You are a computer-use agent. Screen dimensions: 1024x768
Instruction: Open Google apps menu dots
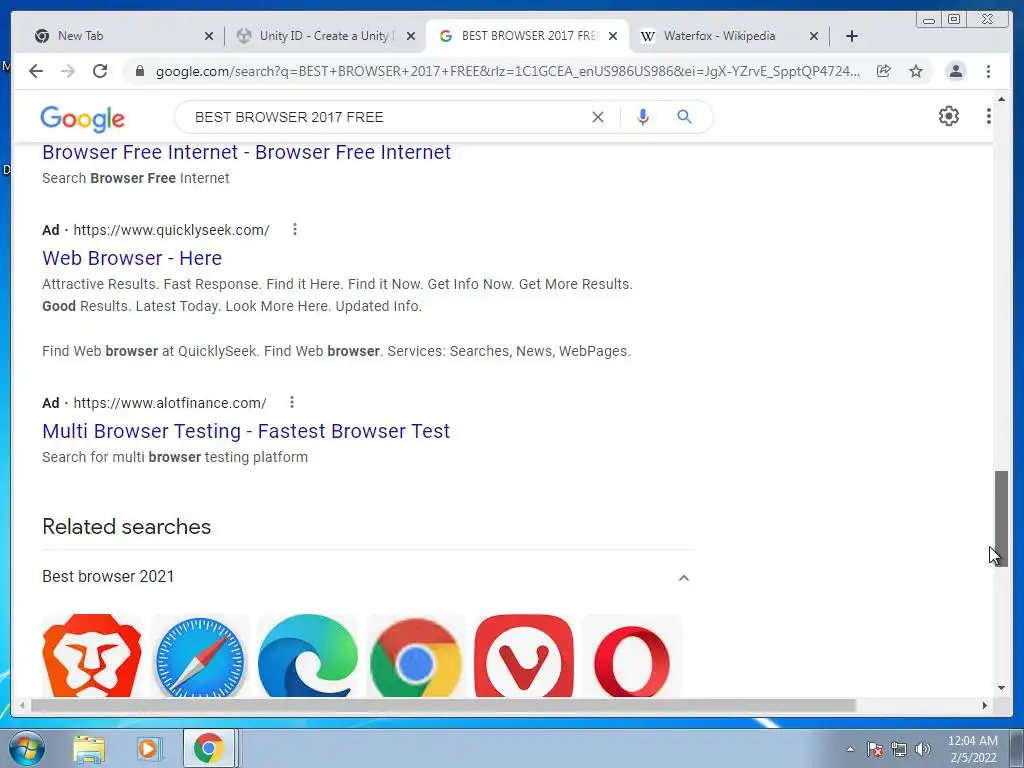989,116
